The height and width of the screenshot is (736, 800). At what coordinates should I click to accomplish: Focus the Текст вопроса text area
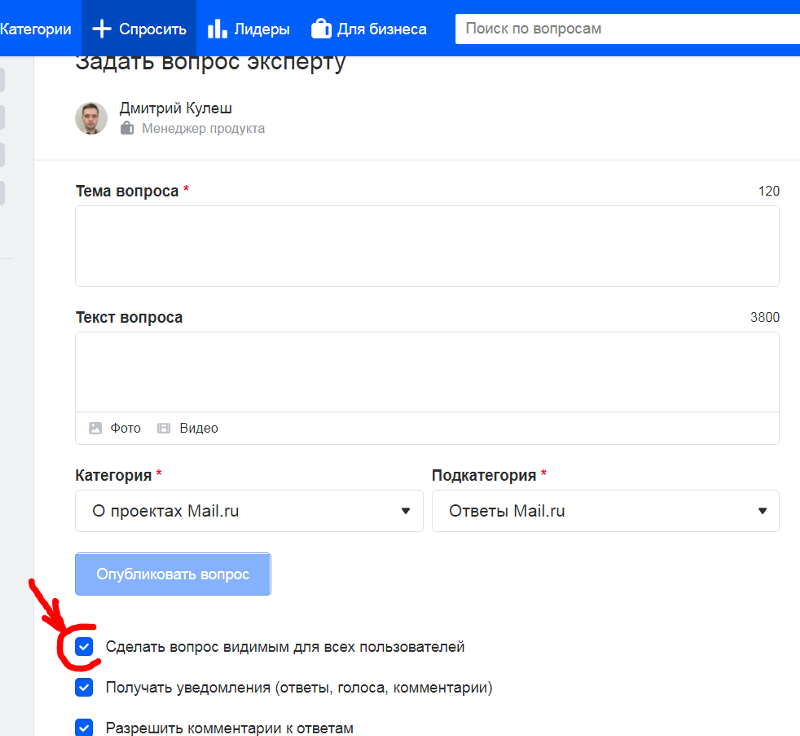[x=427, y=372]
